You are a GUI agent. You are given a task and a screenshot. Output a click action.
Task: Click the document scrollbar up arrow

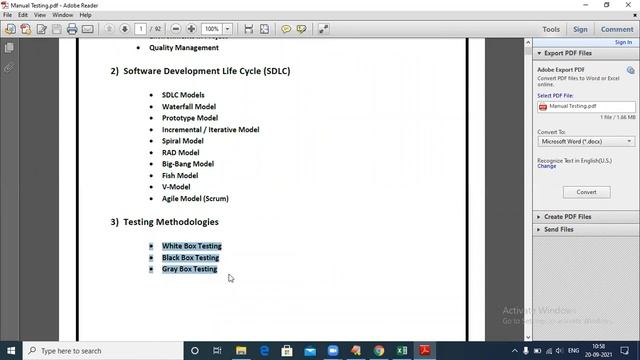point(528,42)
